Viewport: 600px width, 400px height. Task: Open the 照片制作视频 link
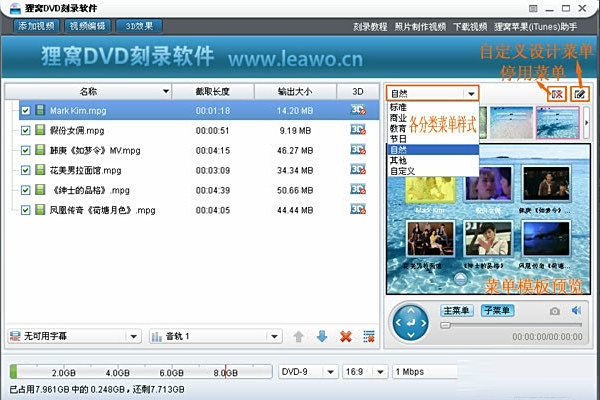420,27
